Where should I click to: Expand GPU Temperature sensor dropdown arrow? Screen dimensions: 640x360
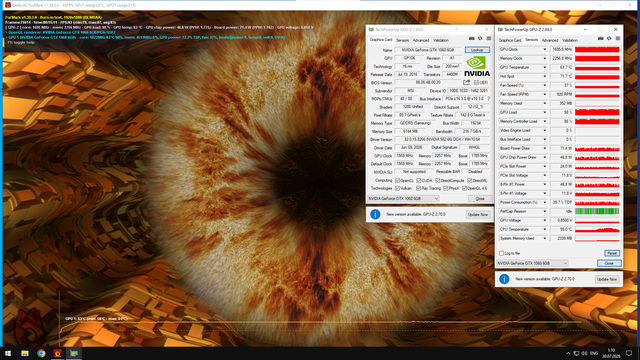coord(544,67)
